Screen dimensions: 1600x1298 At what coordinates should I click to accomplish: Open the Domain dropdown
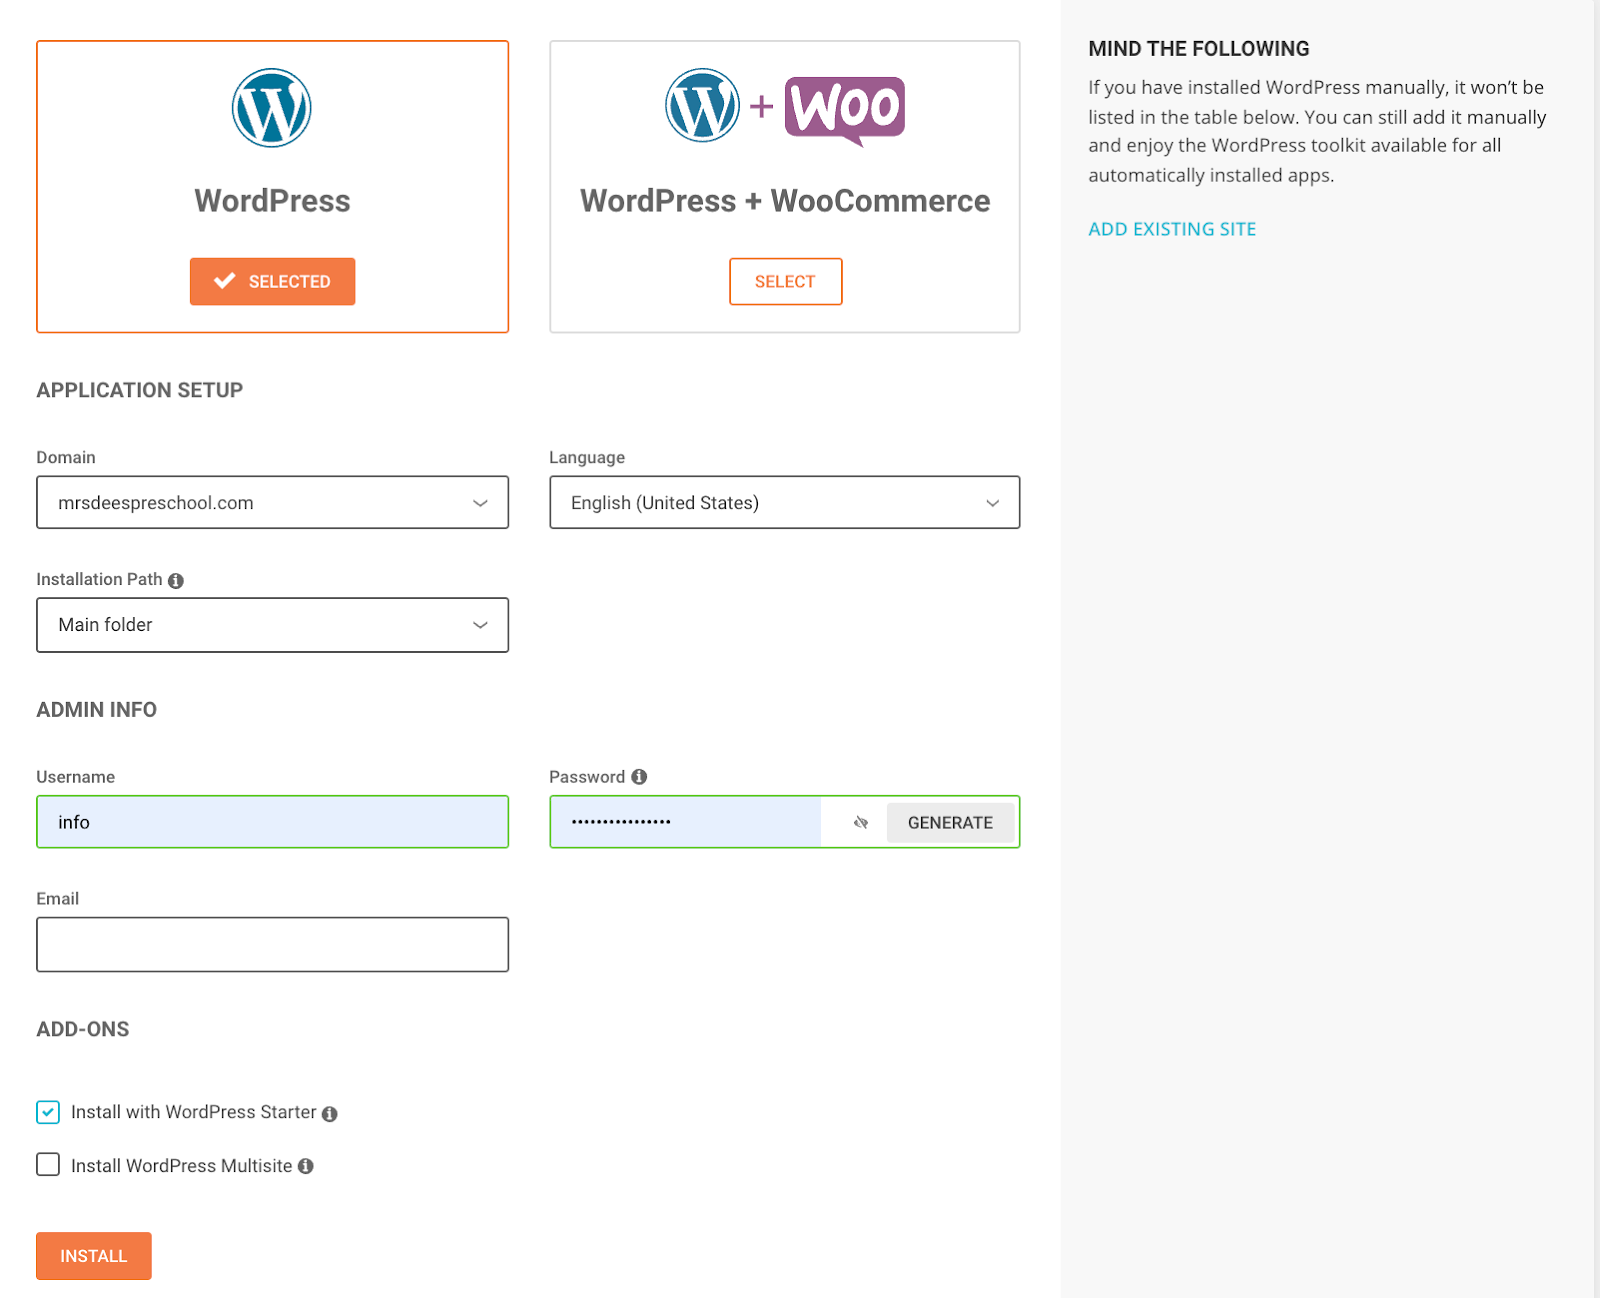tap(272, 502)
